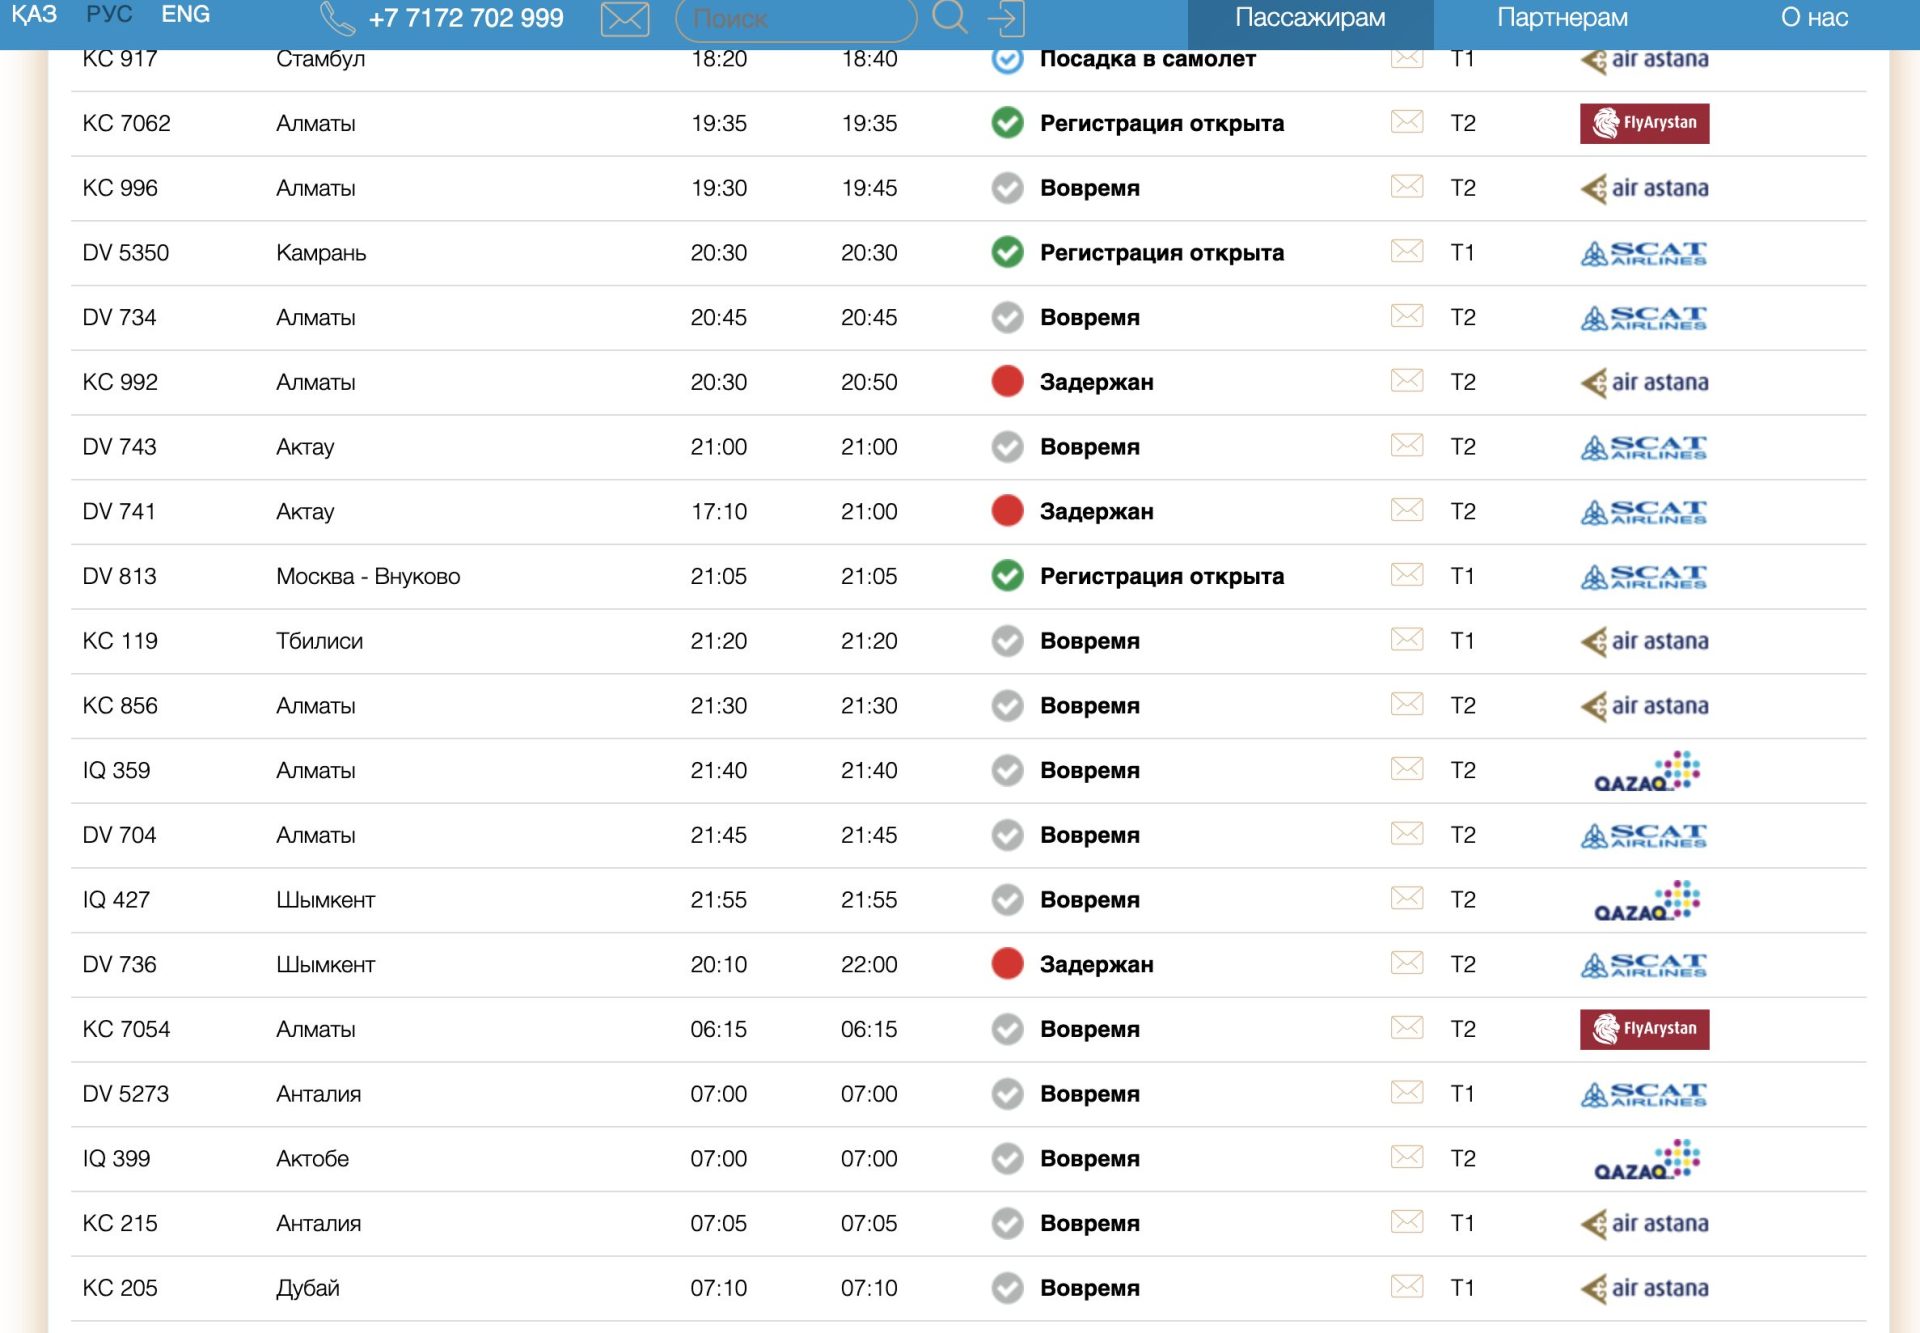Select destination Анталия on KC 215 row
This screenshot has height=1333, width=1920.
[318, 1223]
